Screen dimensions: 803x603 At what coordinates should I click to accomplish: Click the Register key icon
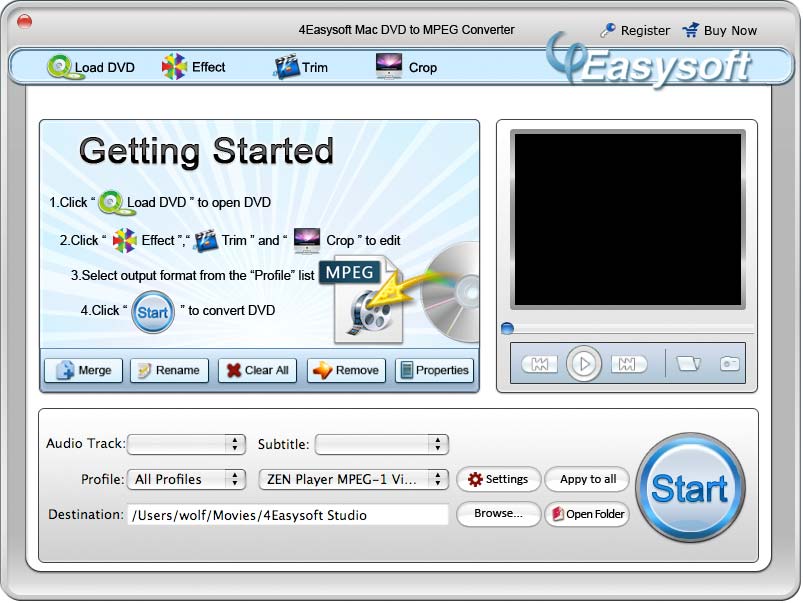pos(607,30)
